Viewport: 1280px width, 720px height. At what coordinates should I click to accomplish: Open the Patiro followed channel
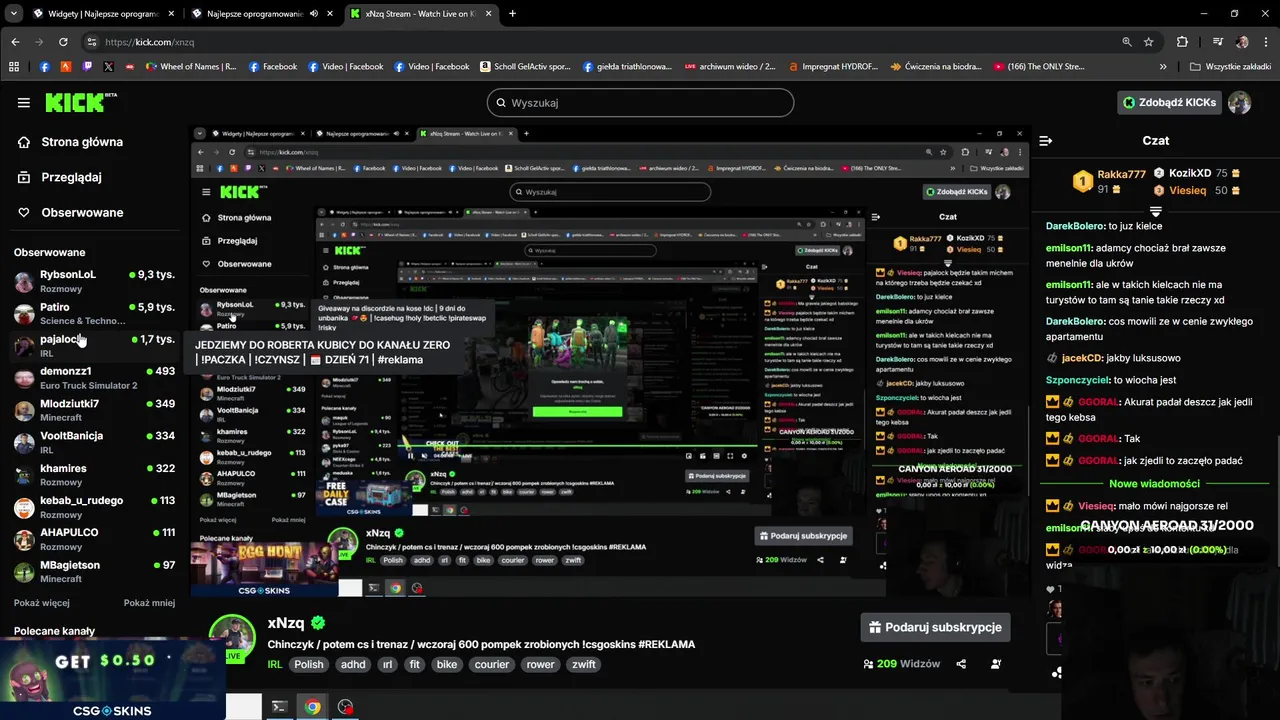[95, 313]
